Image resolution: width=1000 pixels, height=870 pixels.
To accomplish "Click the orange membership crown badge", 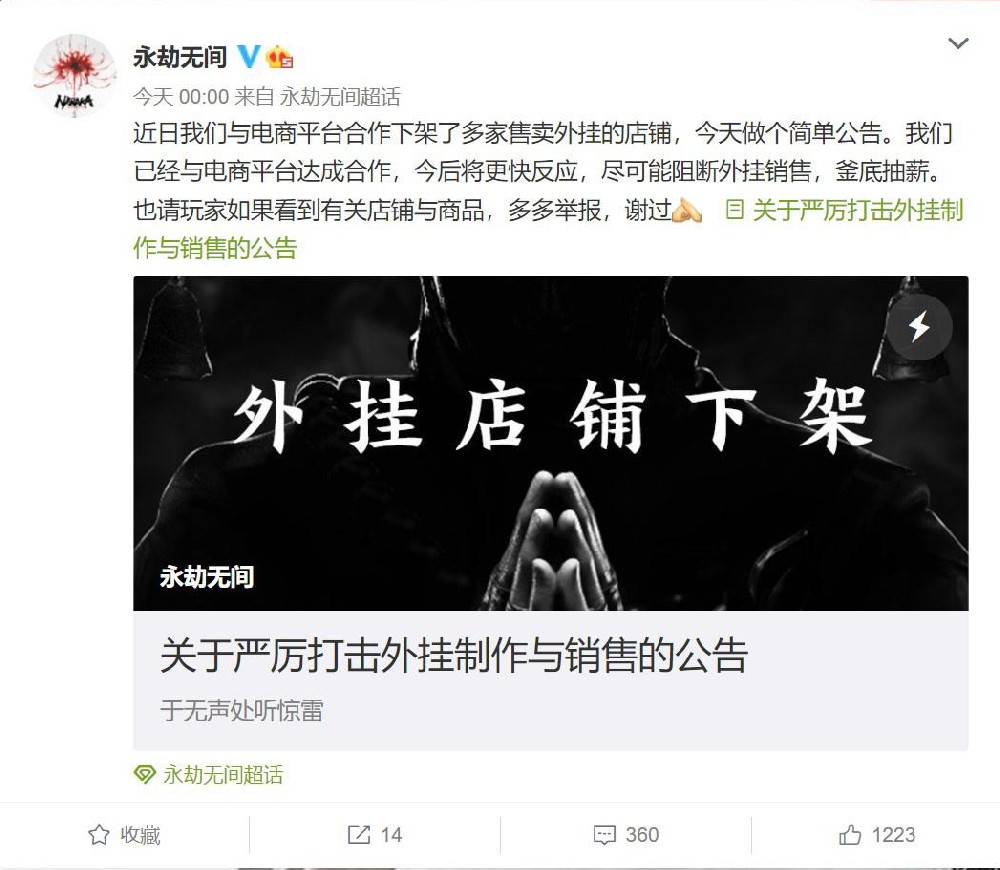I will [x=279, y=57].
